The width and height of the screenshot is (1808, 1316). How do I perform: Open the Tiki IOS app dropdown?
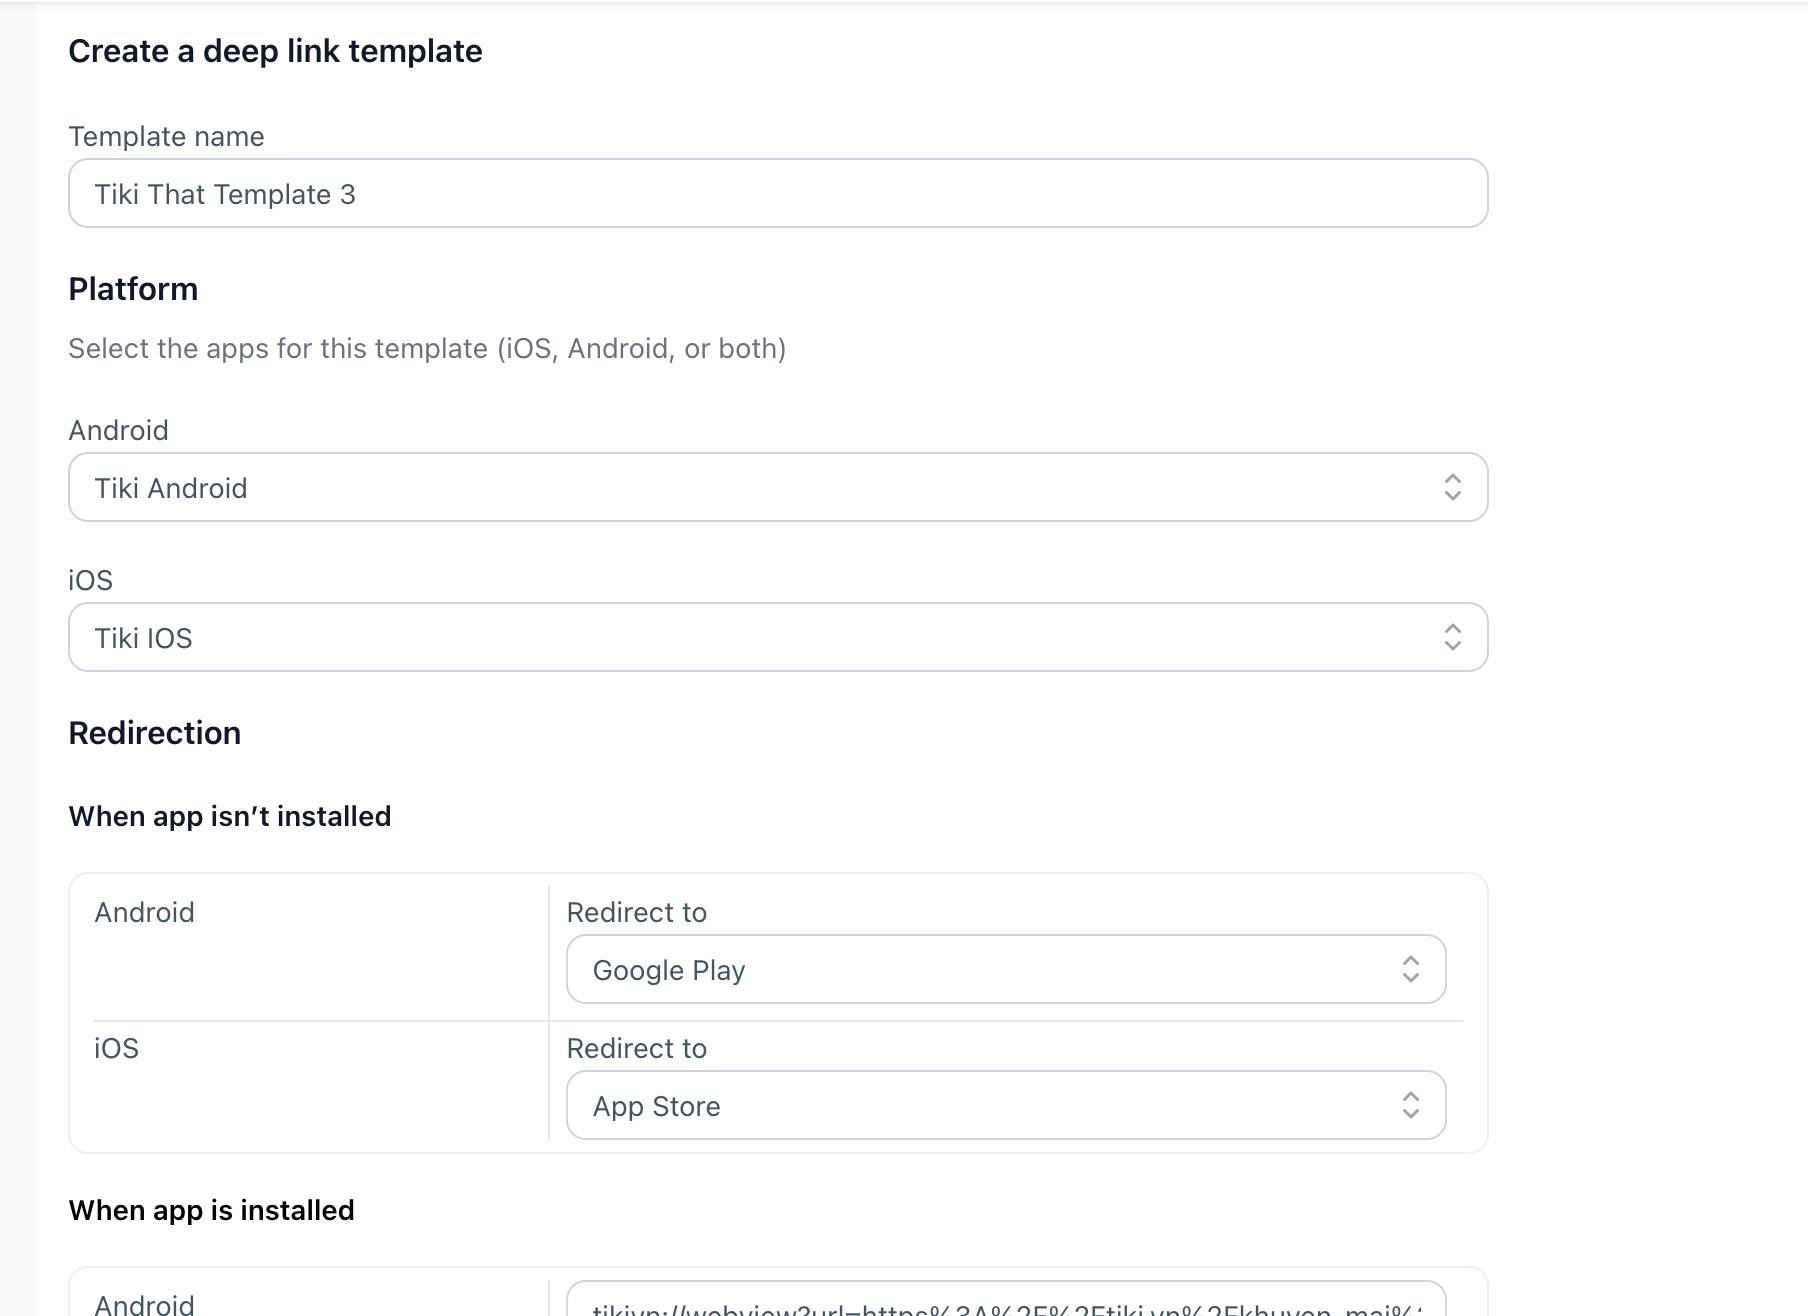[778, 637]
